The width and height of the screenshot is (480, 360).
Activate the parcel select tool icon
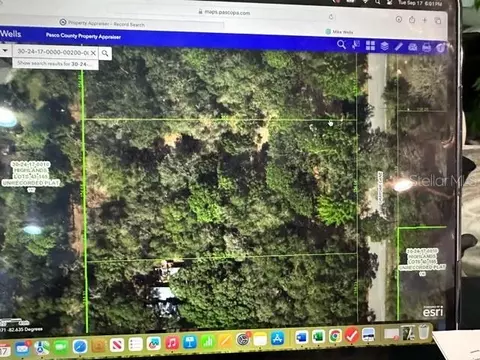pos(356,45)
